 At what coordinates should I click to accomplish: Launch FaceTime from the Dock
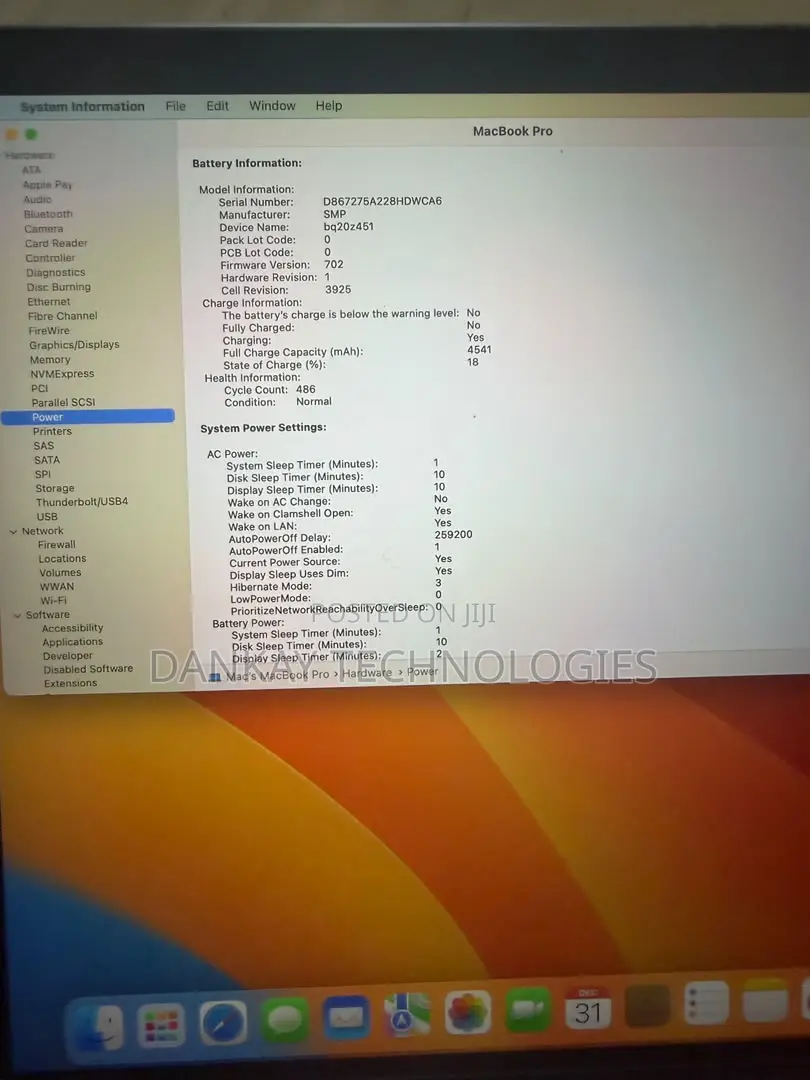pos(528,1009)
